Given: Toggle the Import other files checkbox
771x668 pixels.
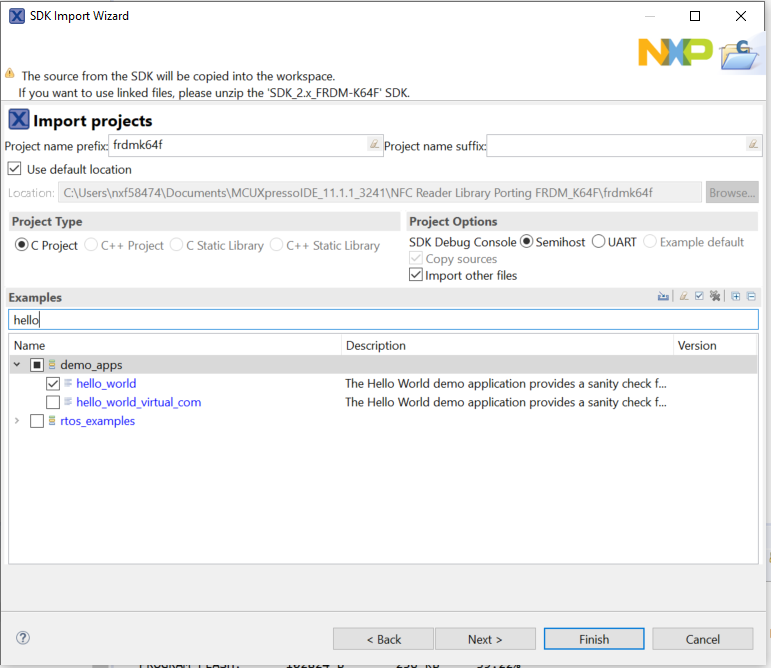Looking at the screenshot, I should (415, 275).
